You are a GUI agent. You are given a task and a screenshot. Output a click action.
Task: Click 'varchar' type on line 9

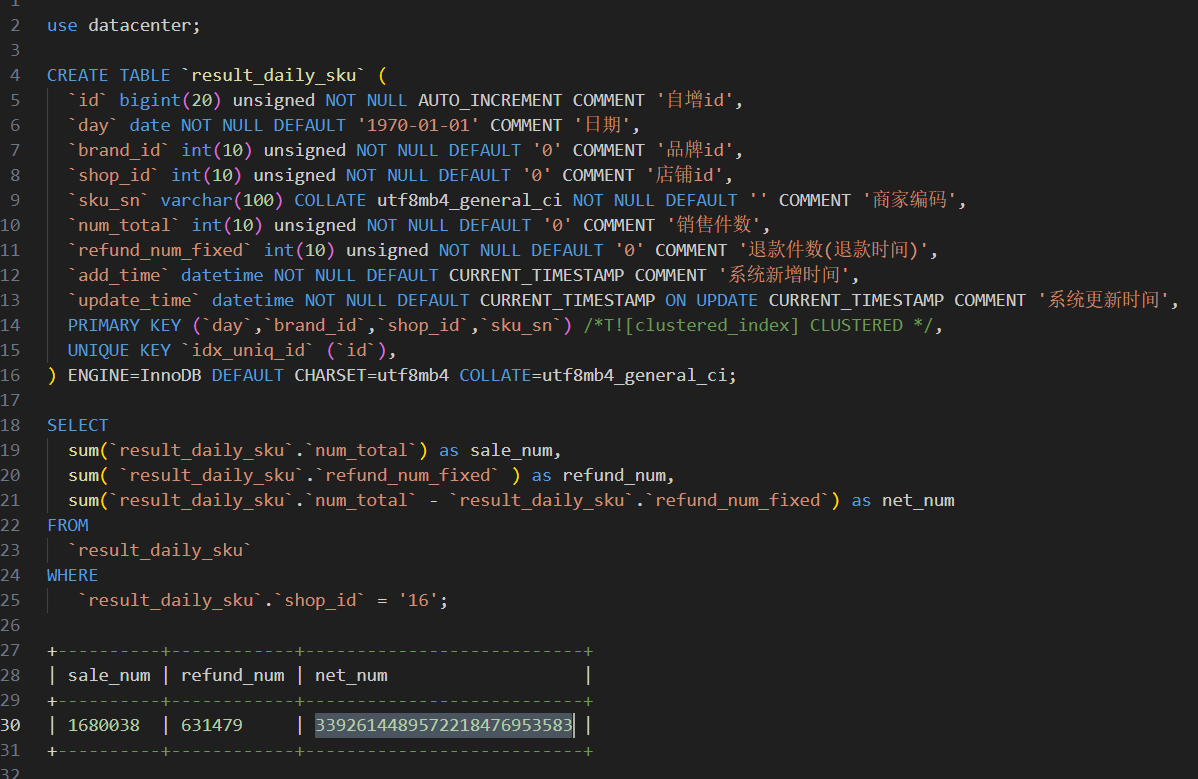click(196, 200)
